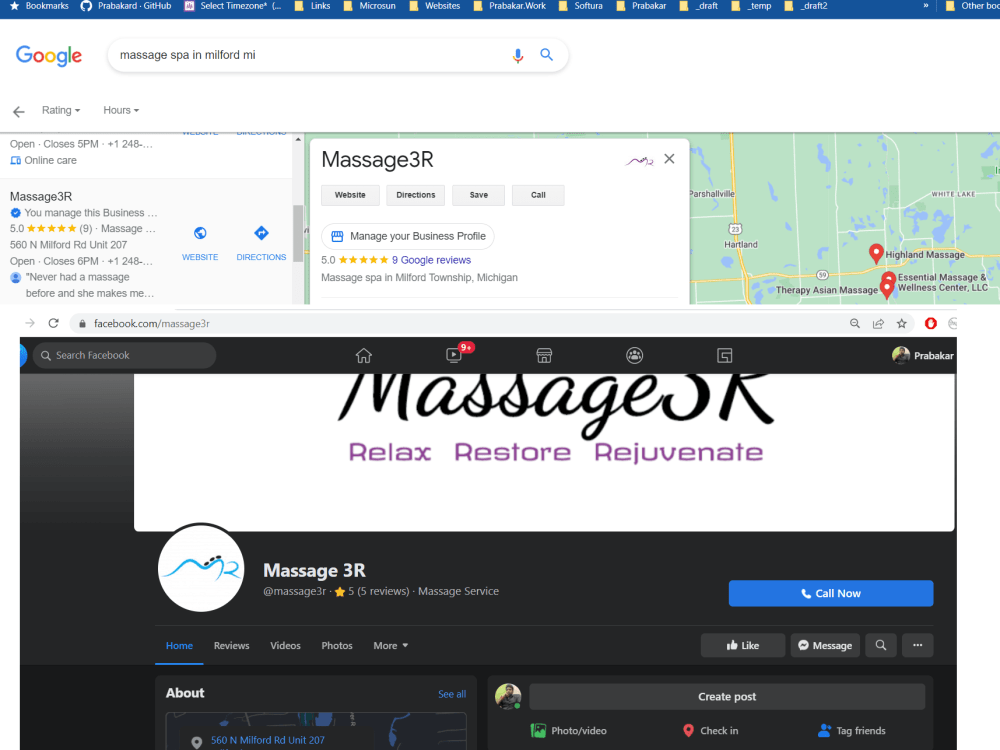This screenshot has width=1000, height=750.
Task: Open the Softura bookmark folder
Action: pos(580,6)
